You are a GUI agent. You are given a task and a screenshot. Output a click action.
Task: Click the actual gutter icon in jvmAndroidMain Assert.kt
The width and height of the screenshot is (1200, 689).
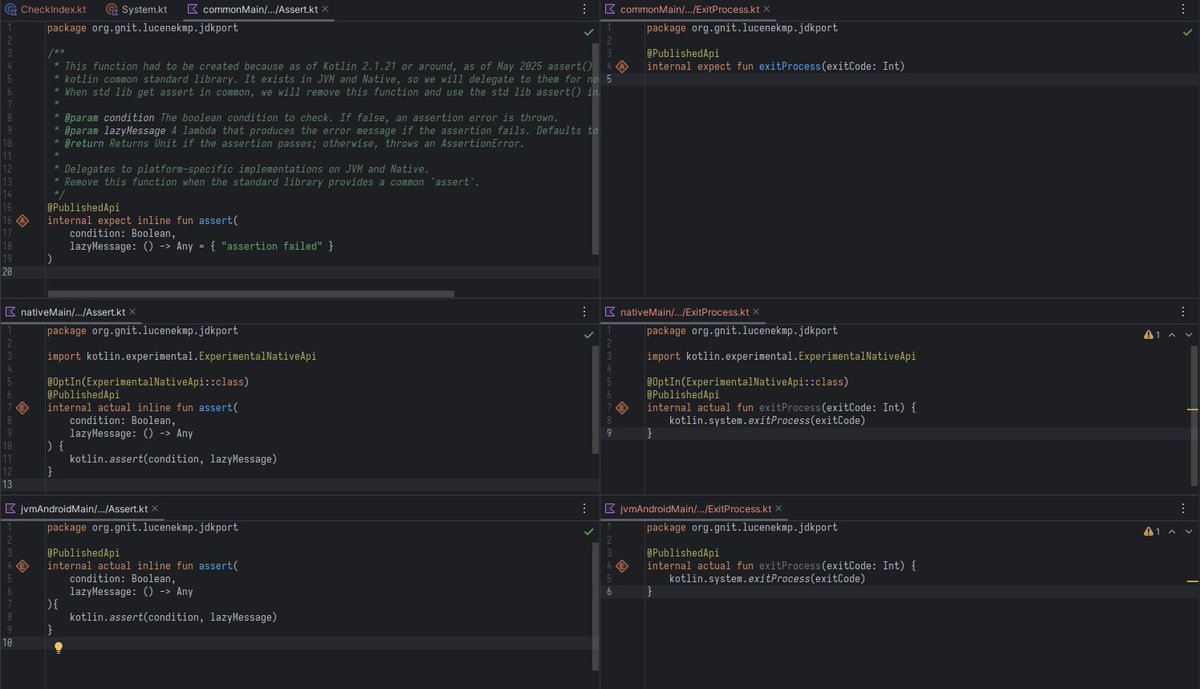coord(22,566)
